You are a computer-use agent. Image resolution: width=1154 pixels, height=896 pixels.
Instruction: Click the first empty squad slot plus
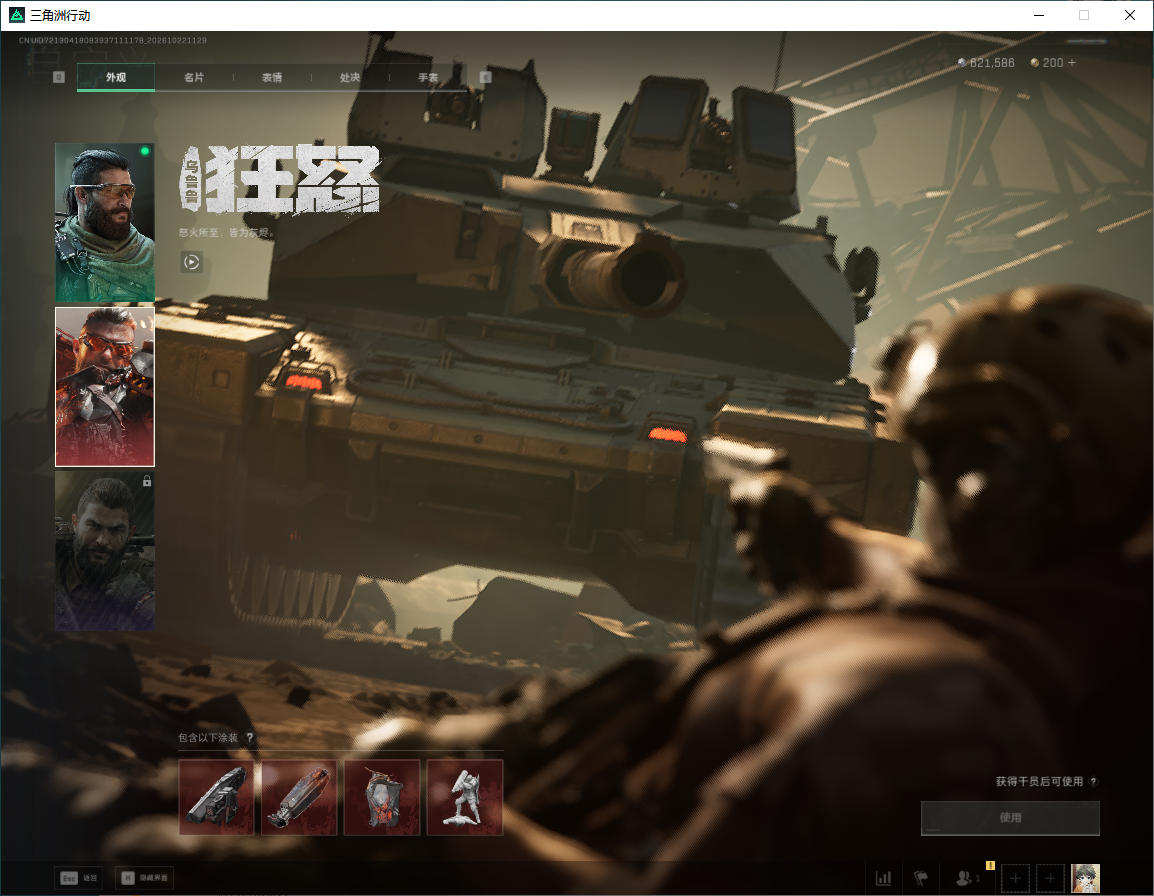pyautogui.click(x=1015, y=878)
